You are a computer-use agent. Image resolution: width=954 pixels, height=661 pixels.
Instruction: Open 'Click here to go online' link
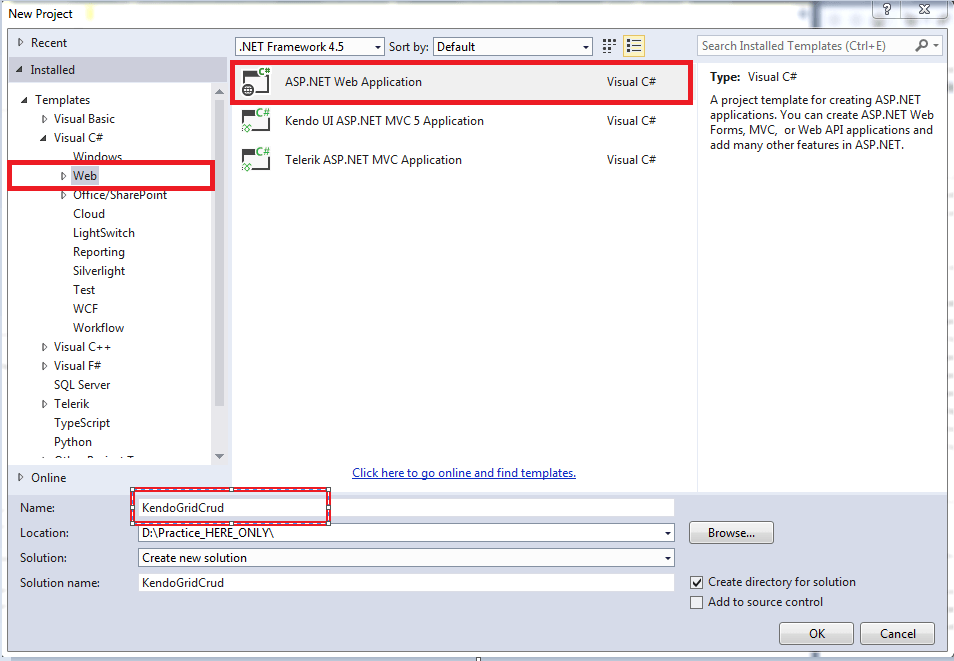coord(464,473)
